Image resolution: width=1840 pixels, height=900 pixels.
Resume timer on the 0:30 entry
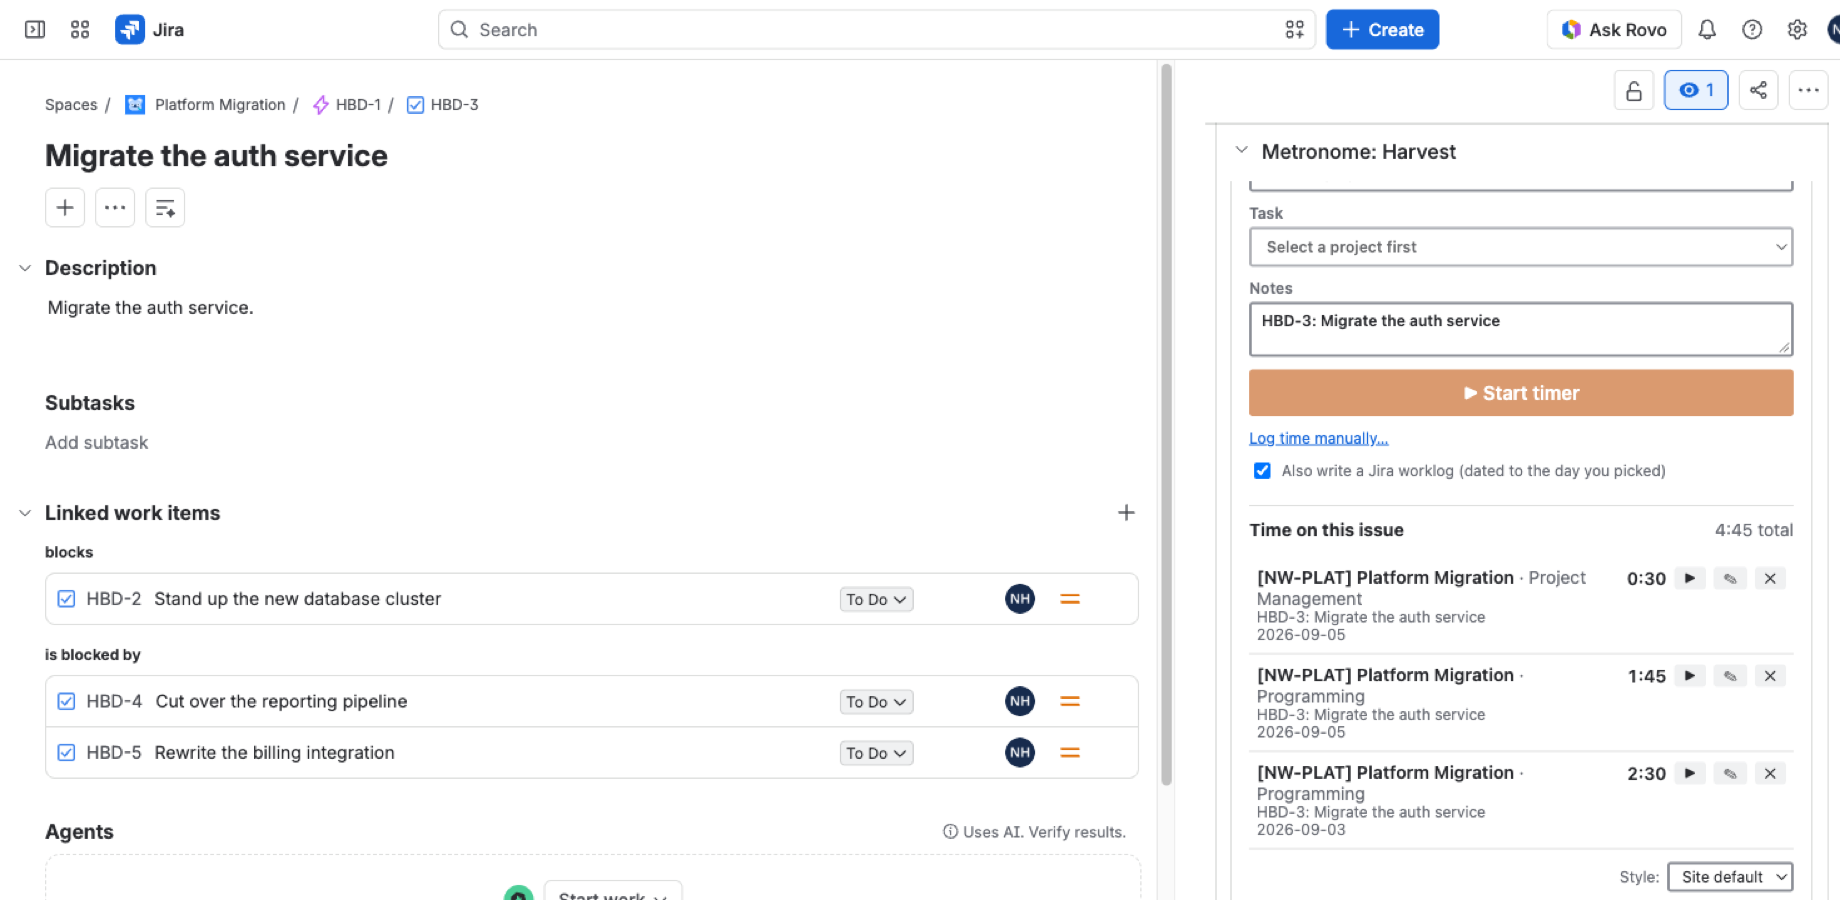click(1690, 578)
